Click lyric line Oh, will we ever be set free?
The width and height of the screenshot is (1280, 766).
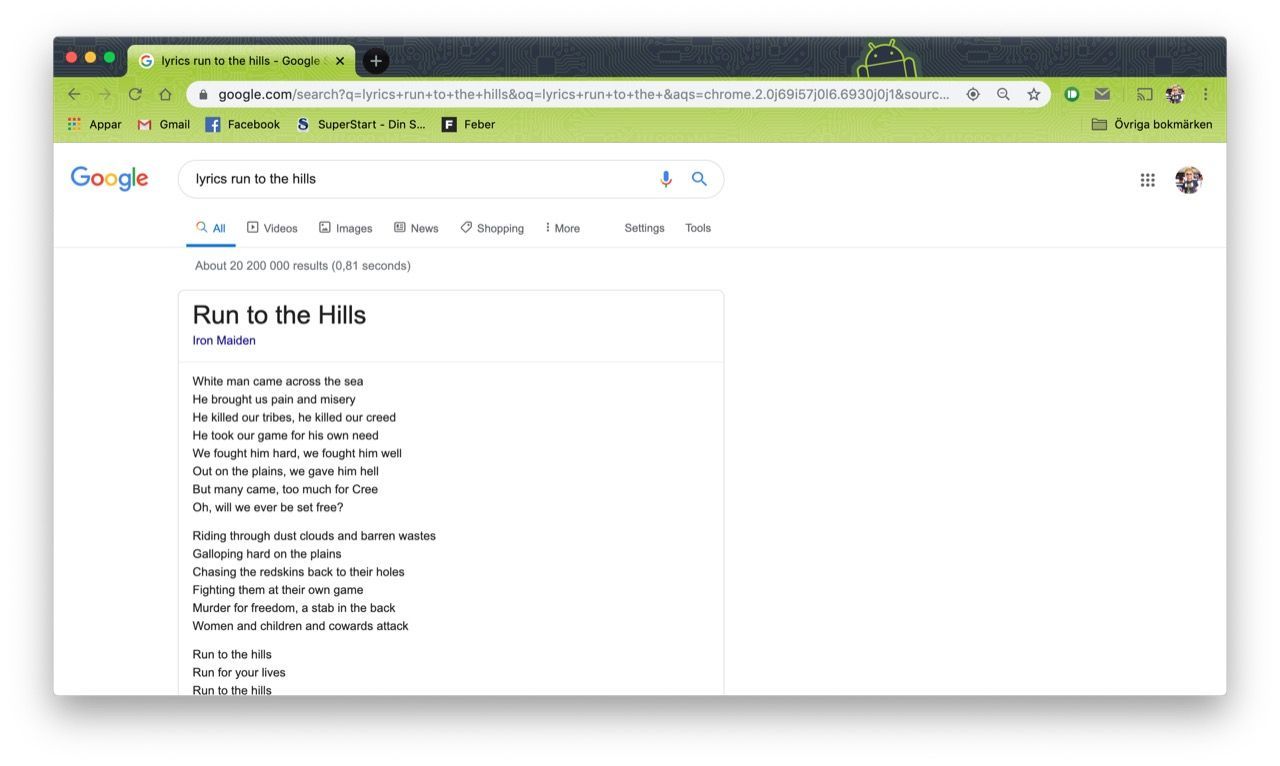coord(268,507)
